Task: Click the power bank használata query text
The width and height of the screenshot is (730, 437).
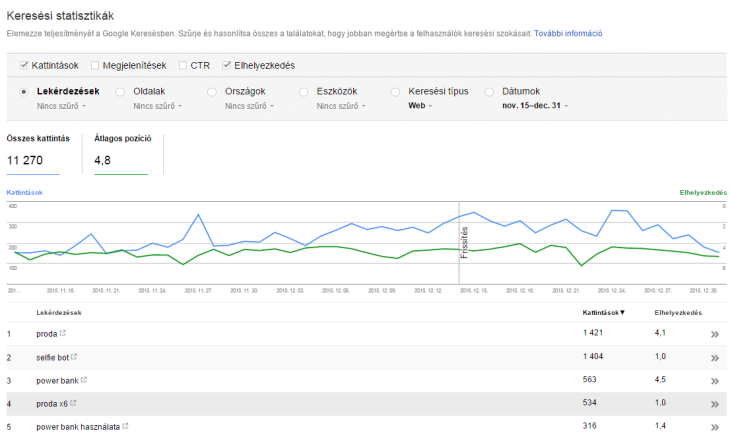Action: tap(78, 427)
